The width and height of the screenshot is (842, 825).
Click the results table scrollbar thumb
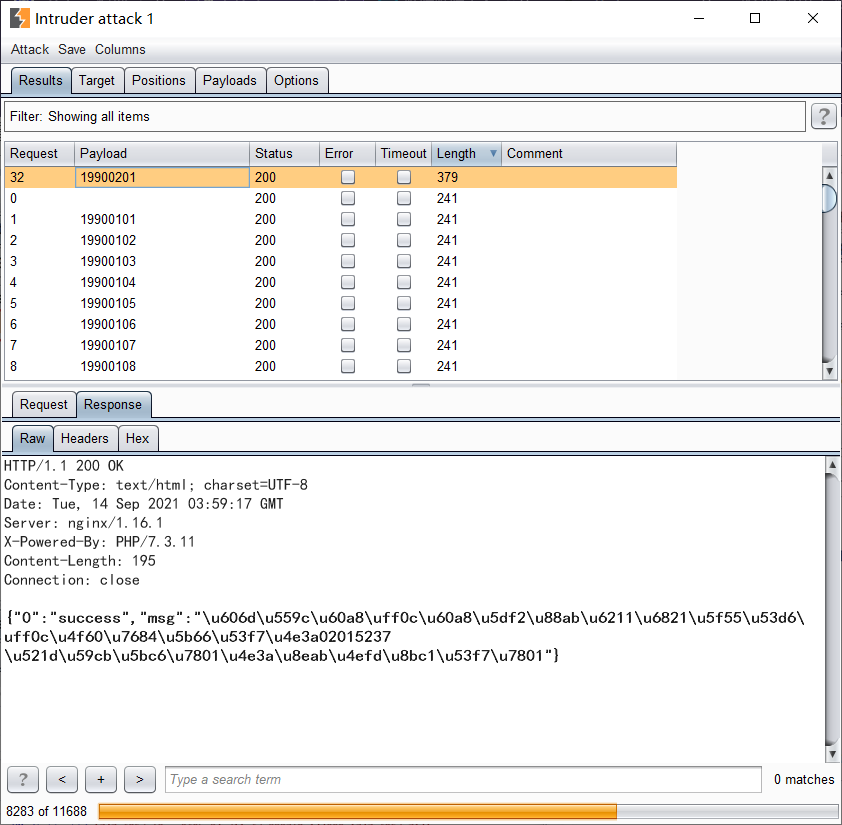click(830, 199)
